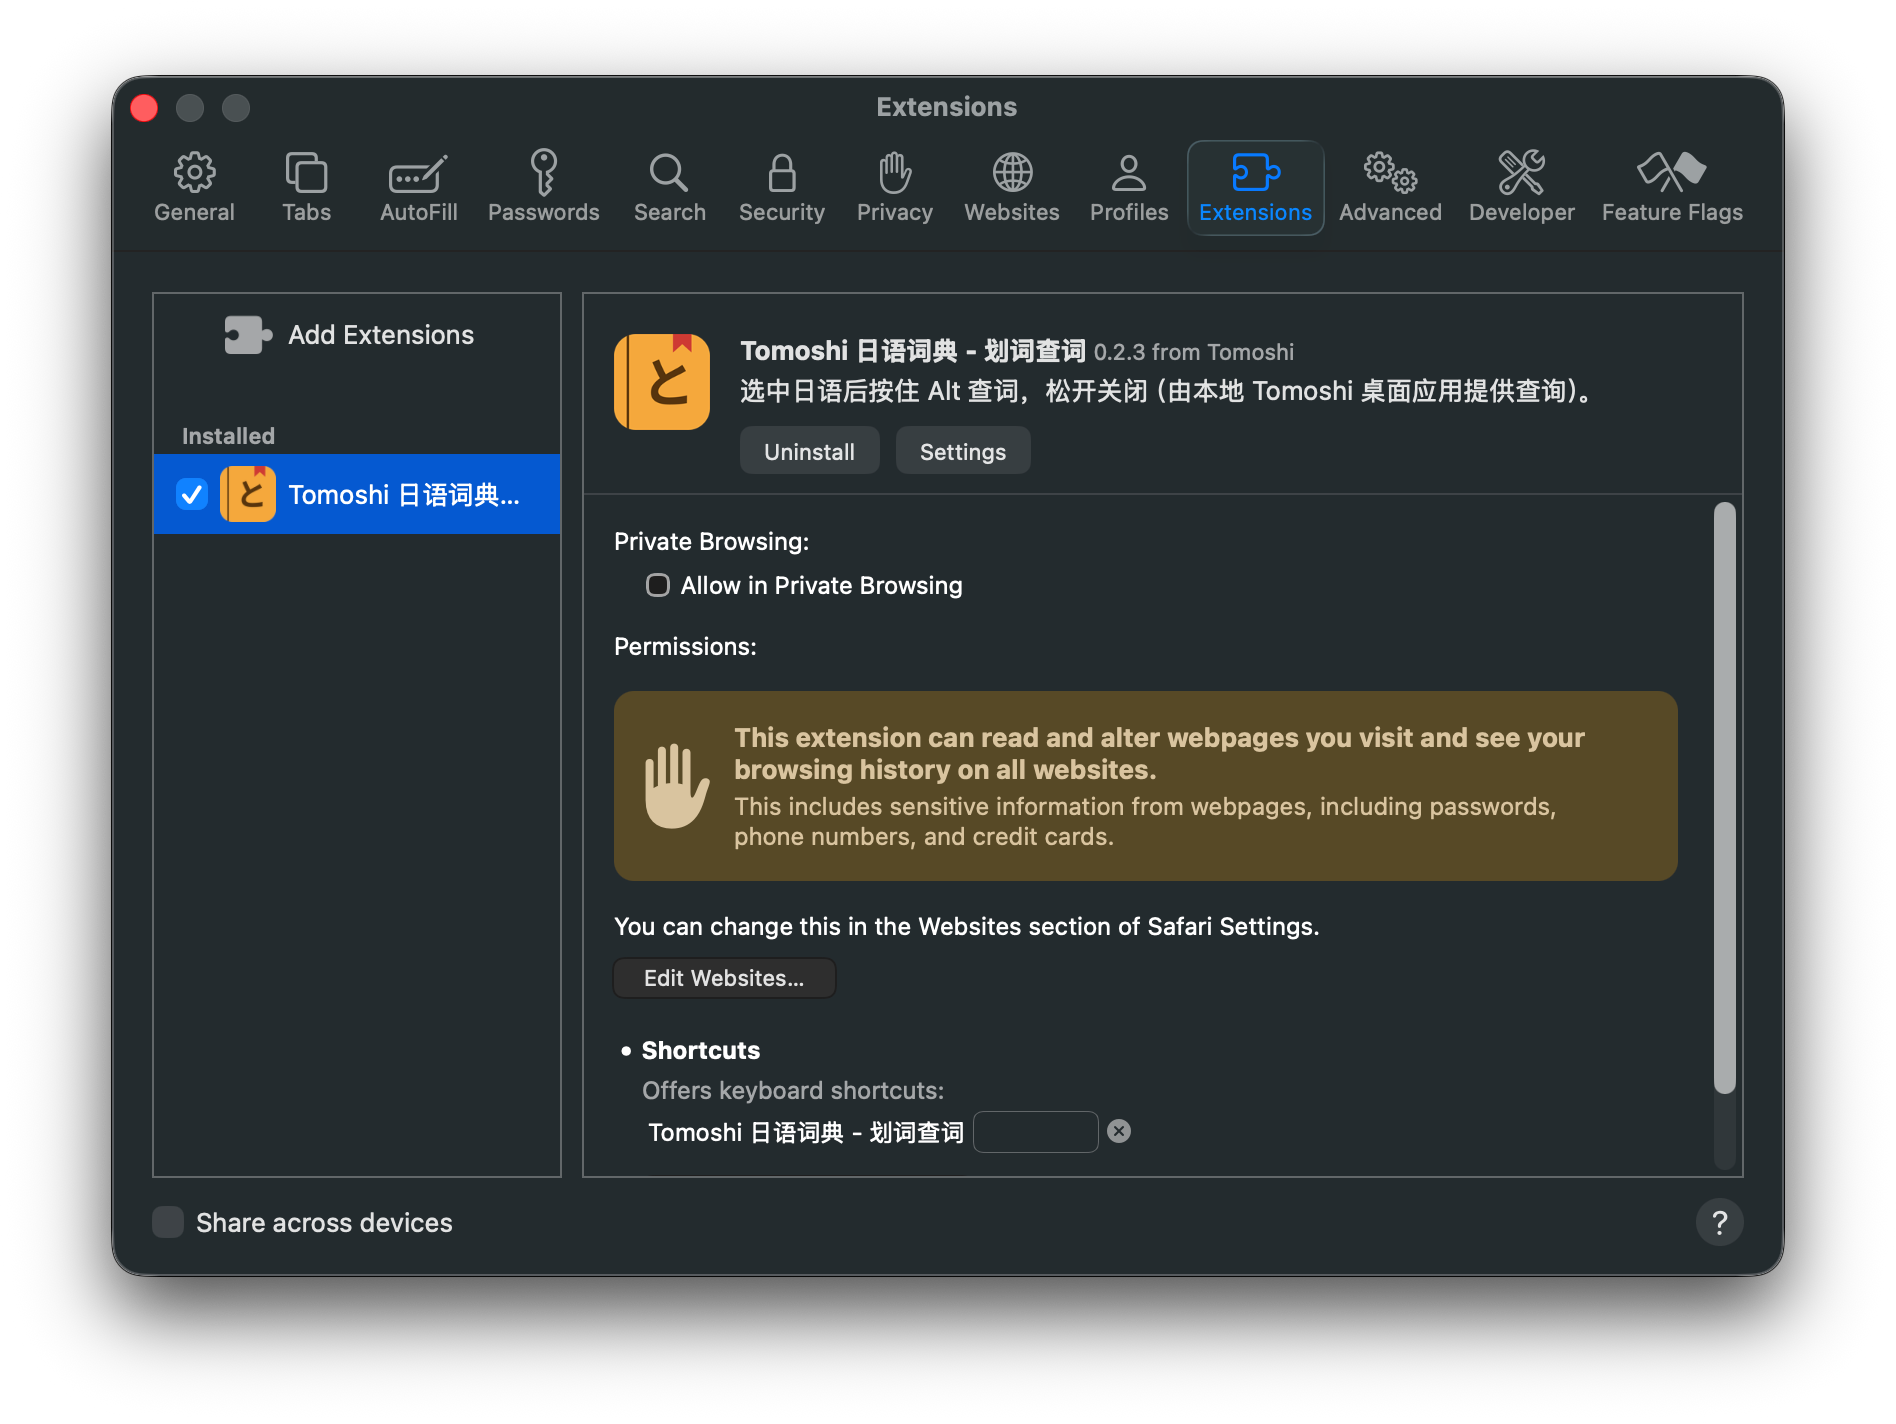Open the General settings tab
Image resolution: width=1896 pixels, height=1424 pixels.
click(x=194, y=187)
